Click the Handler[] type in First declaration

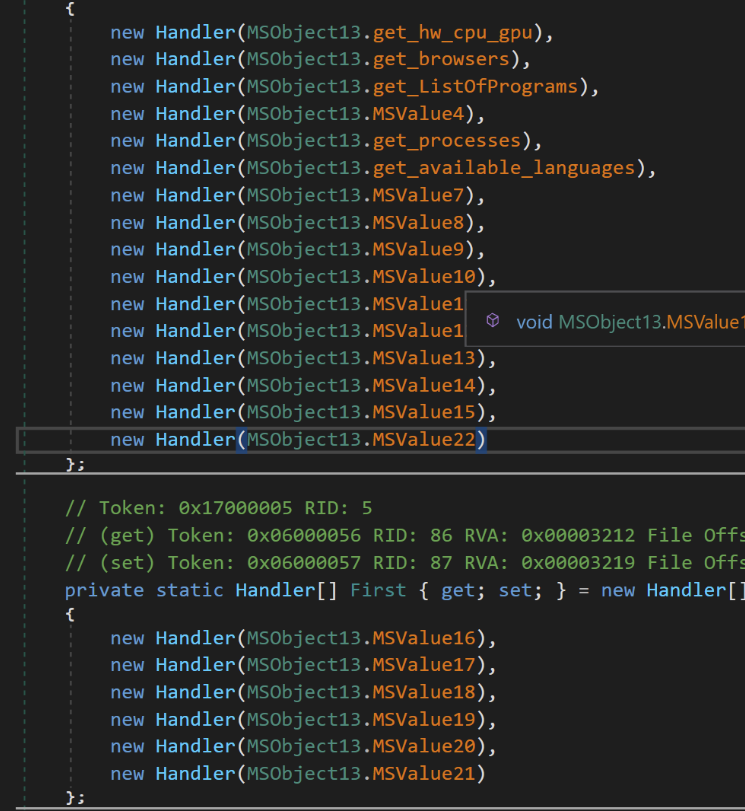pos(286,590)
